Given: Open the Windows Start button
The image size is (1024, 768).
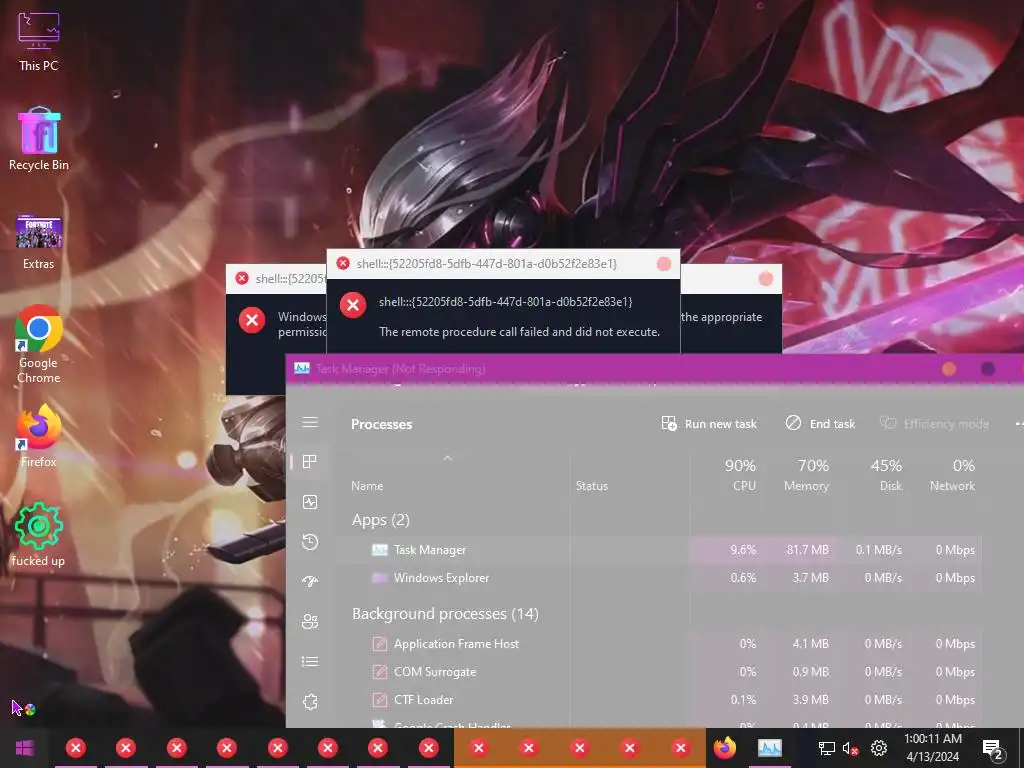Looking at the screenshot, I should 25,748.
